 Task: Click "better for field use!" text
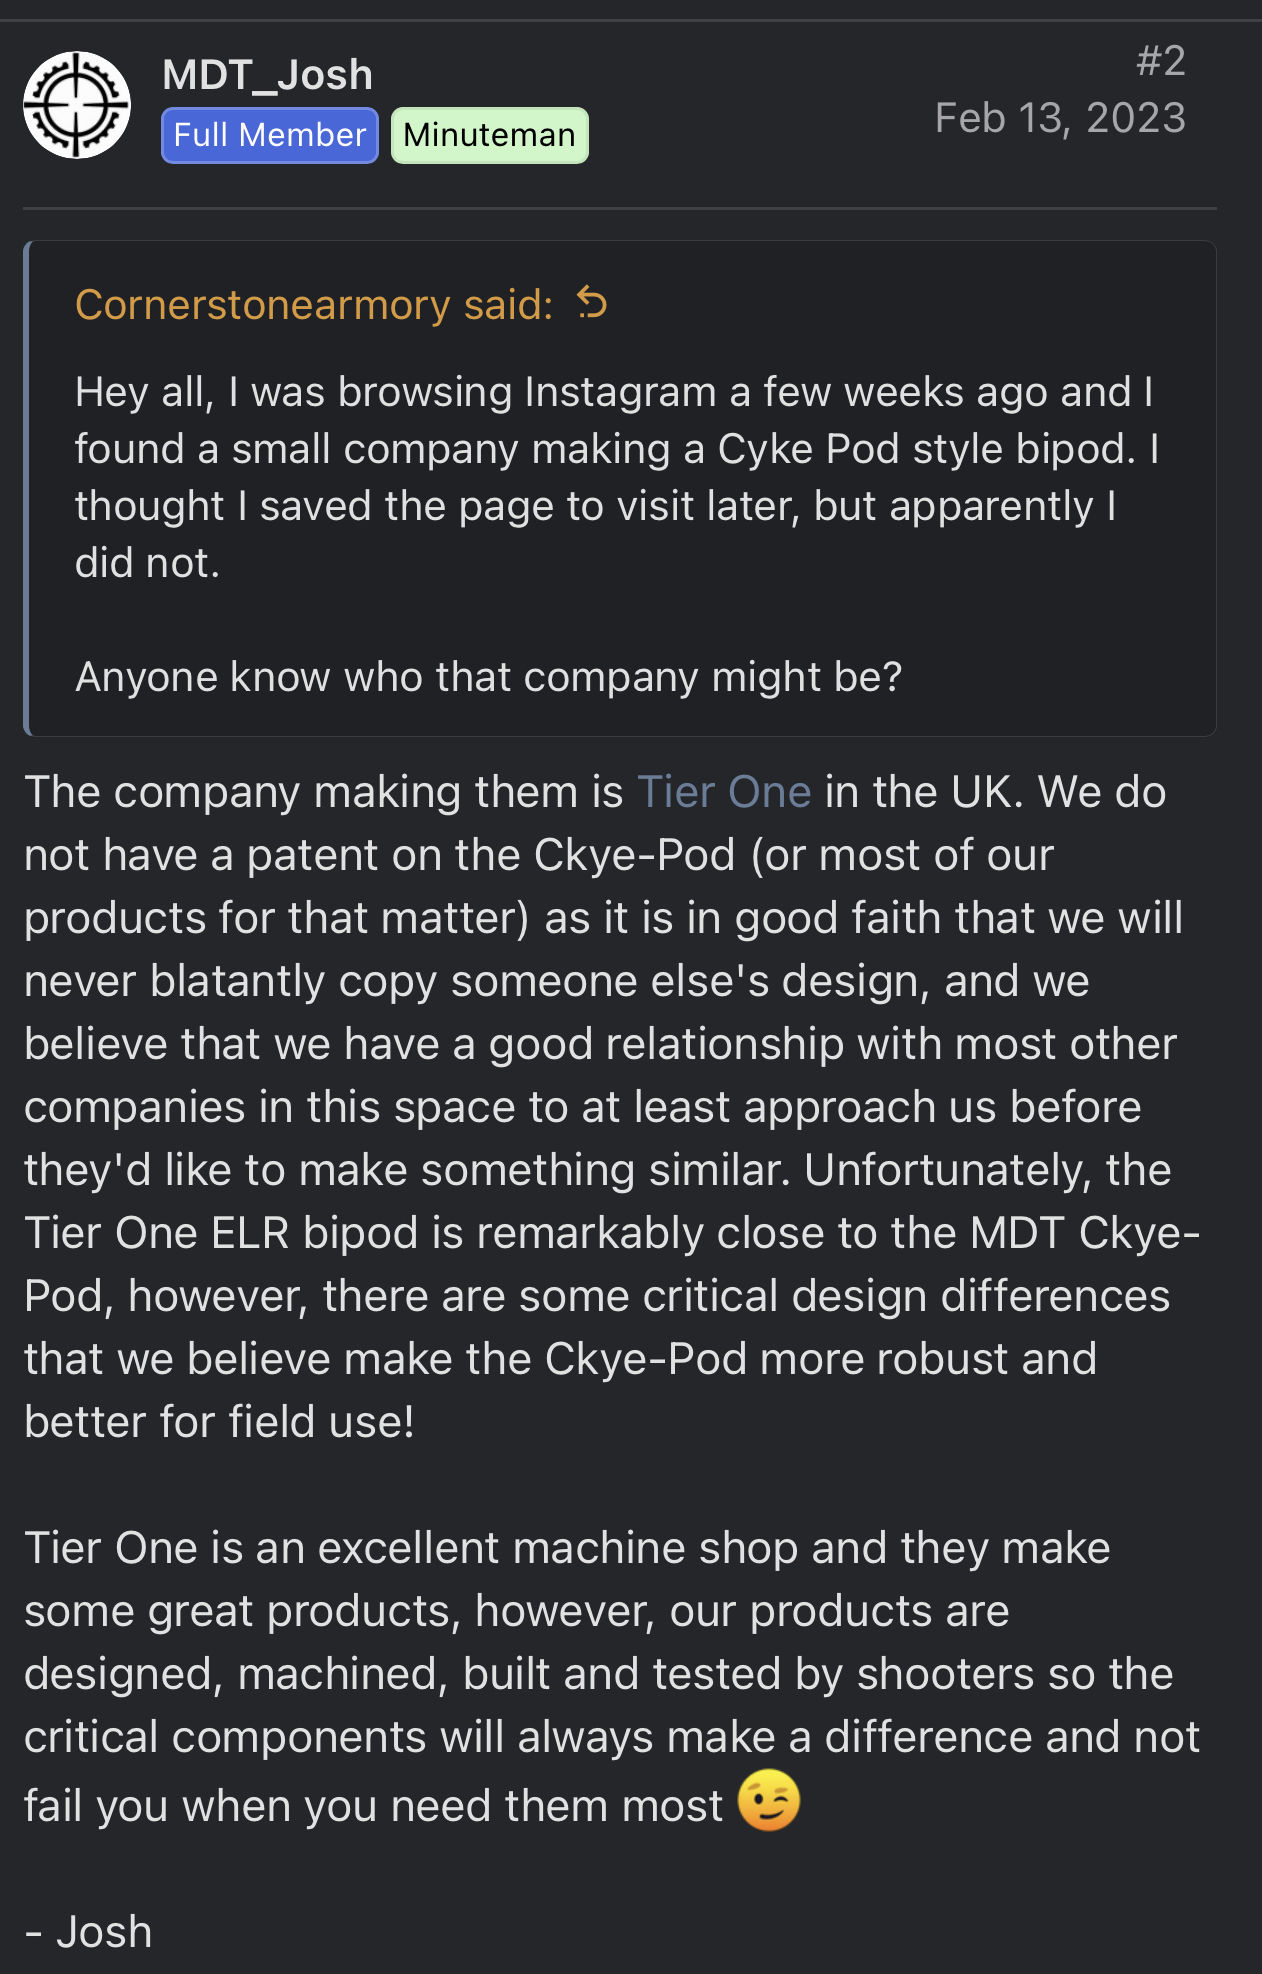219,1422
